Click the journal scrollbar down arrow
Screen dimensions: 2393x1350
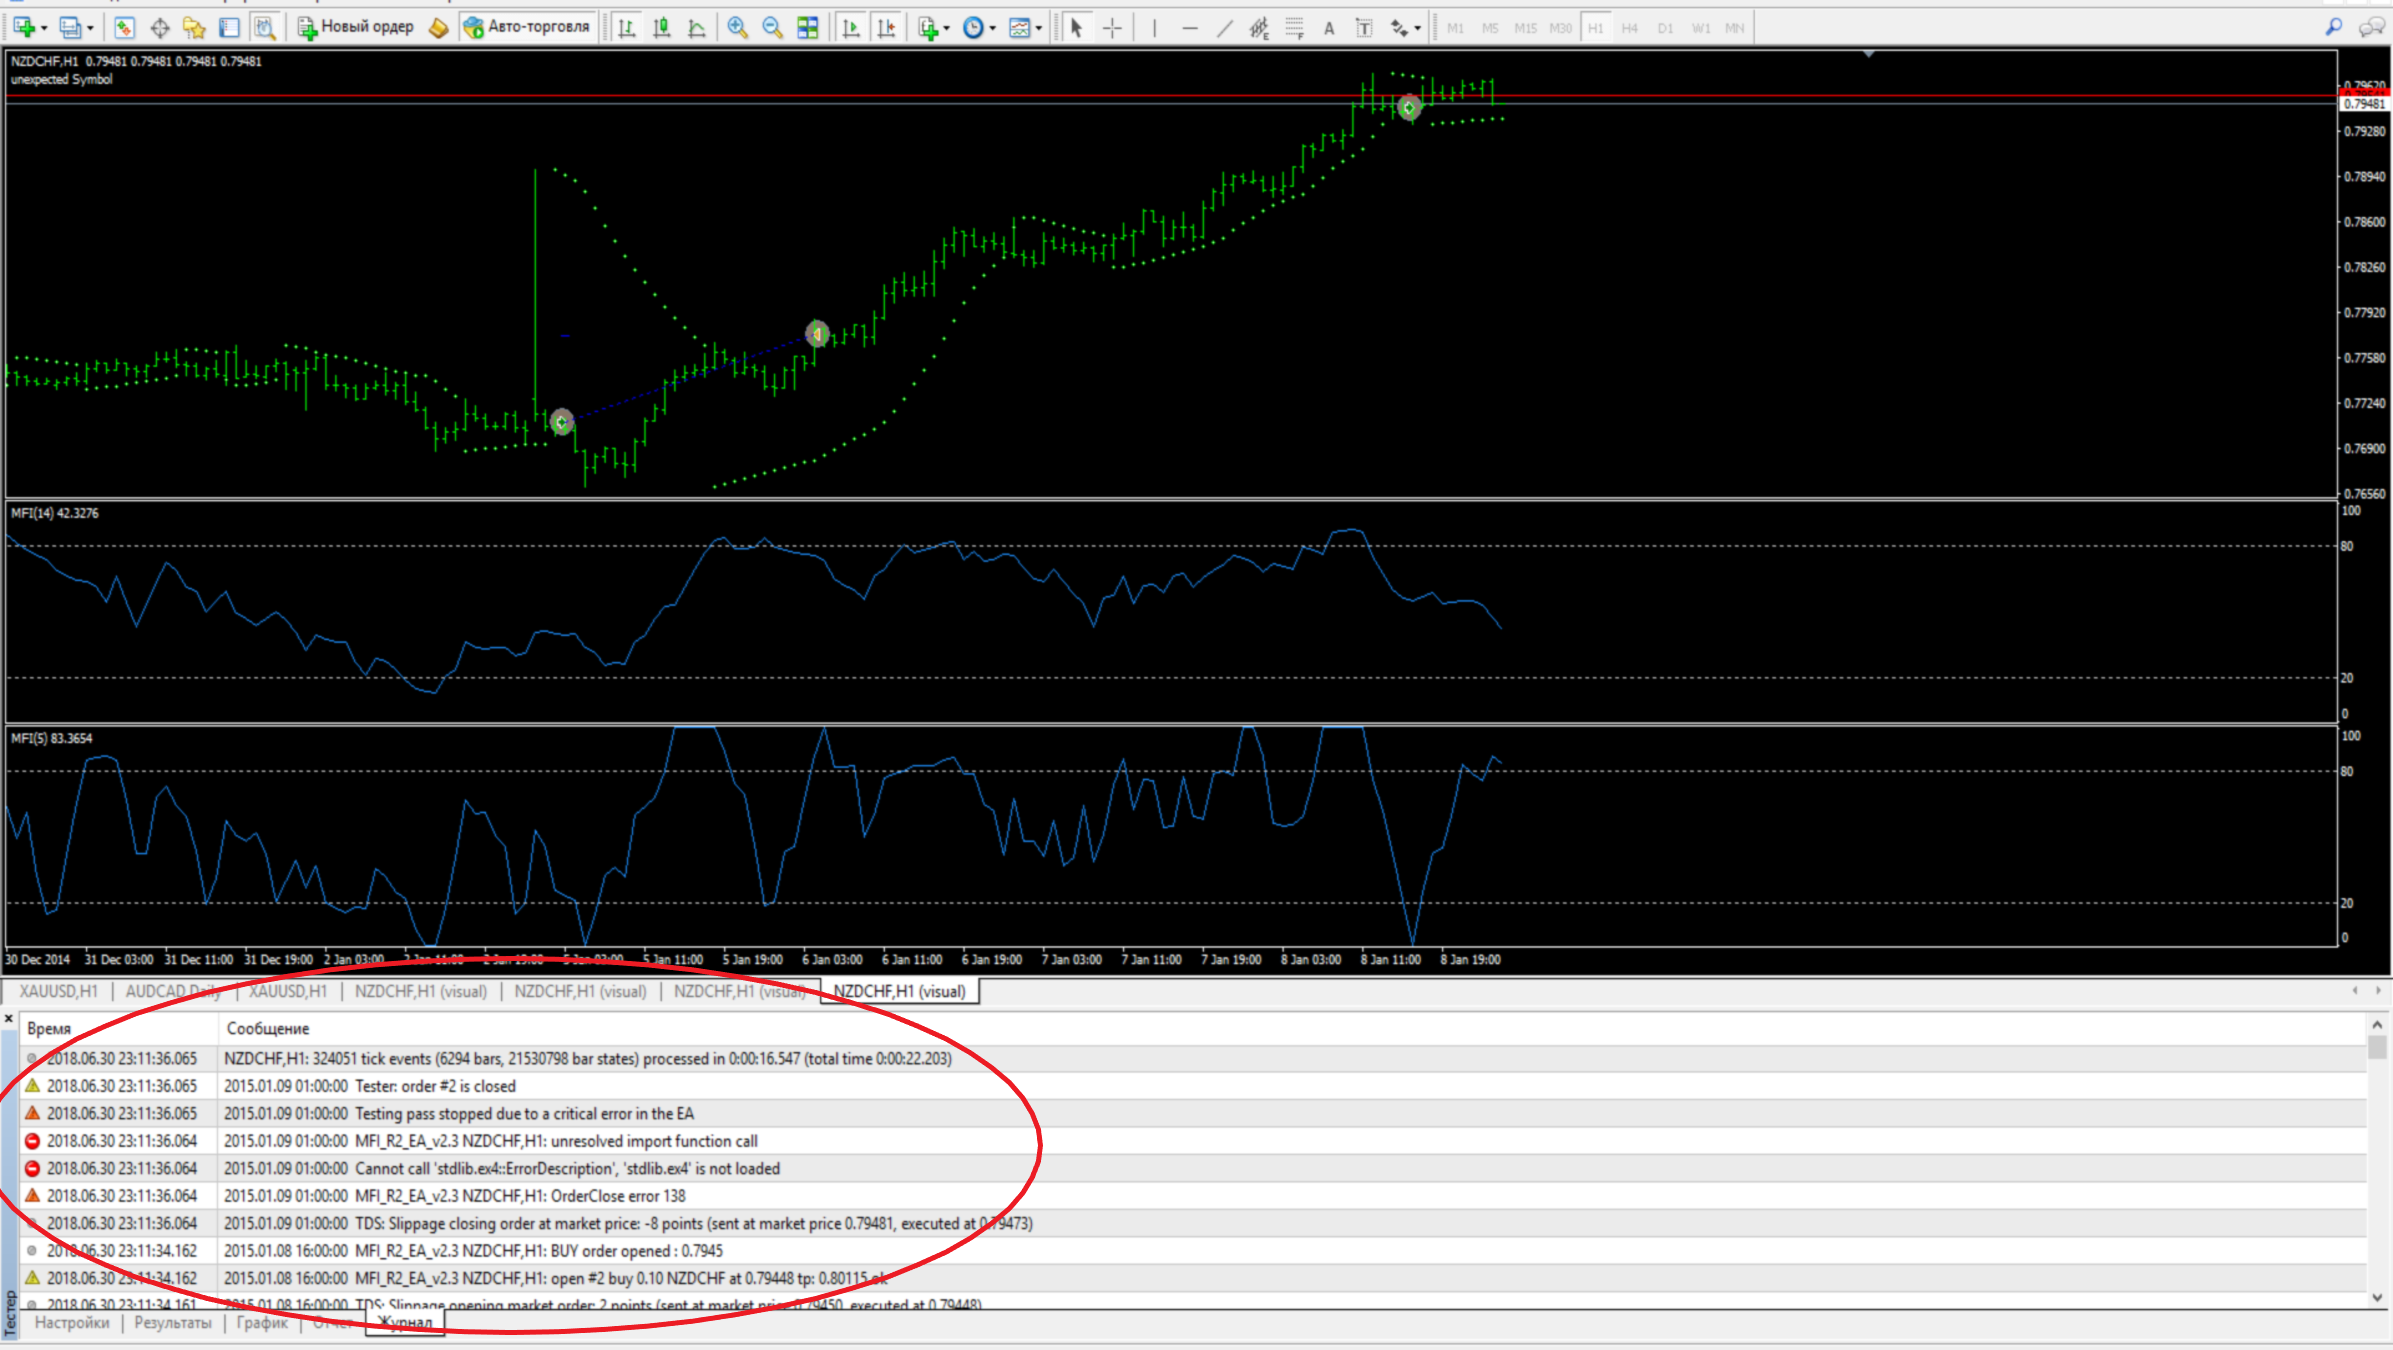tap(2377, 1297)
